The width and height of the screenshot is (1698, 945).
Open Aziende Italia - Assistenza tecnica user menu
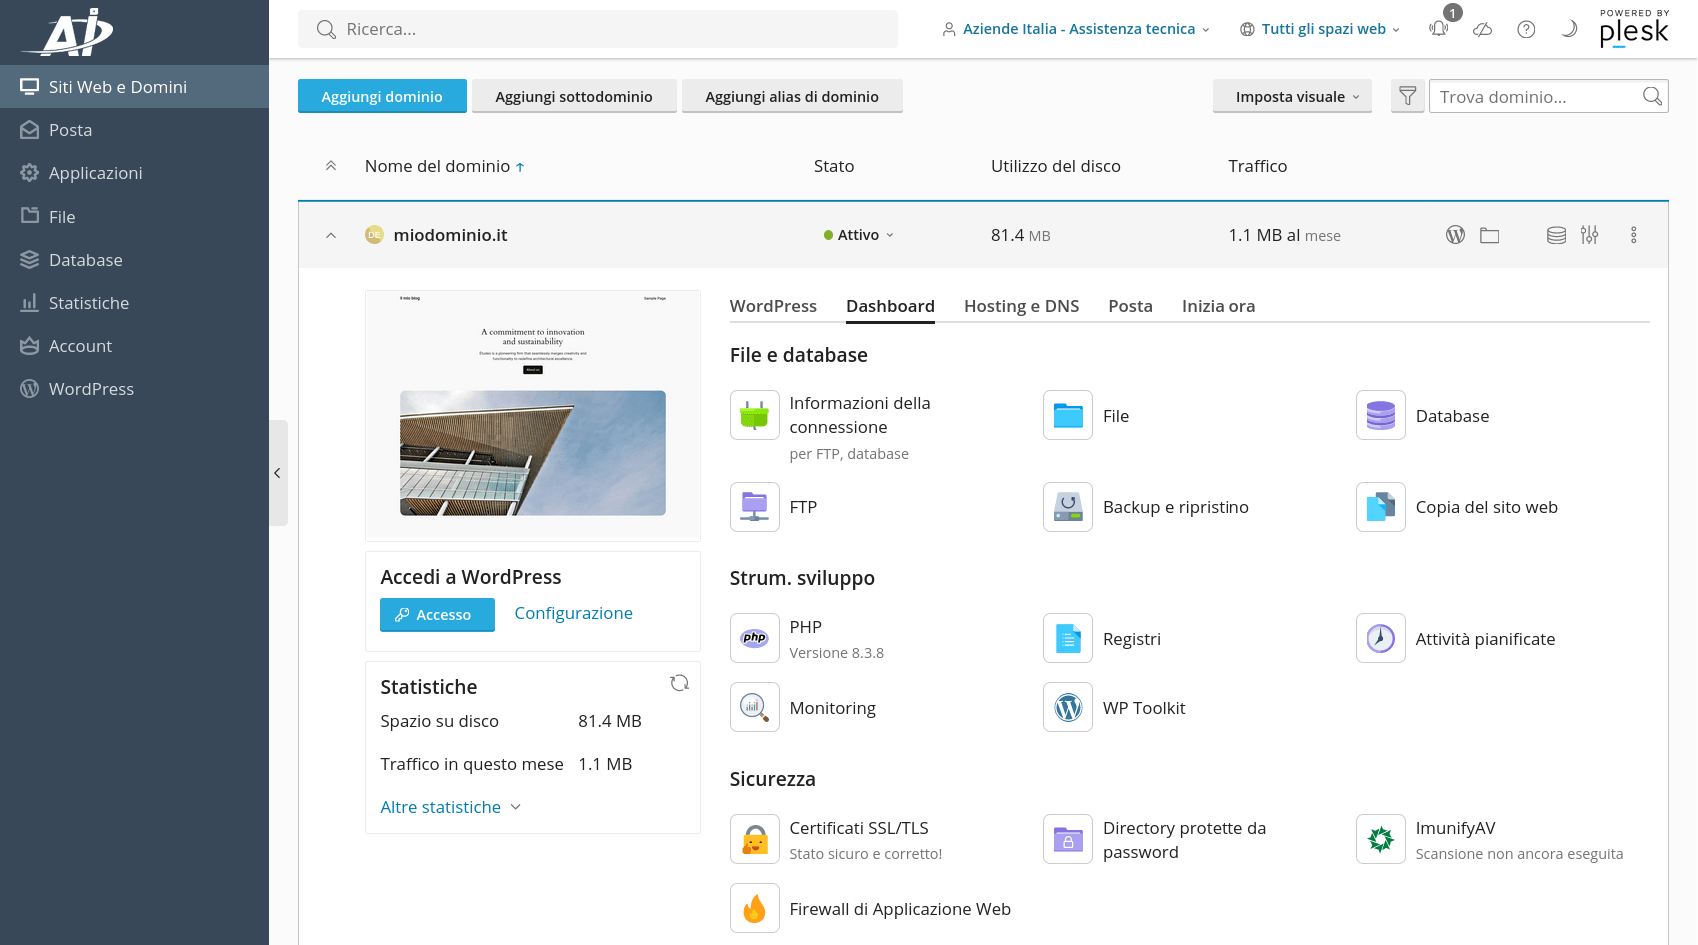click(x=1076, y=29)
